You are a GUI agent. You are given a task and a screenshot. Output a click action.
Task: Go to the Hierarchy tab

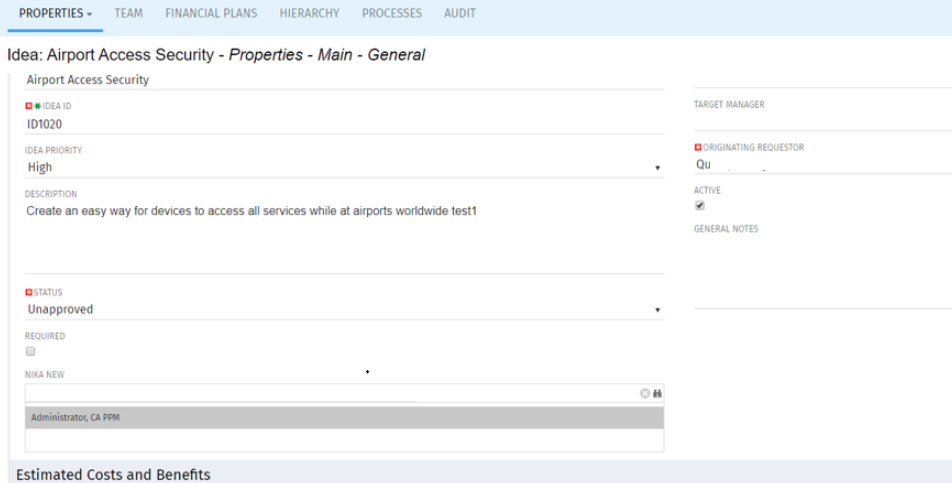310,13
